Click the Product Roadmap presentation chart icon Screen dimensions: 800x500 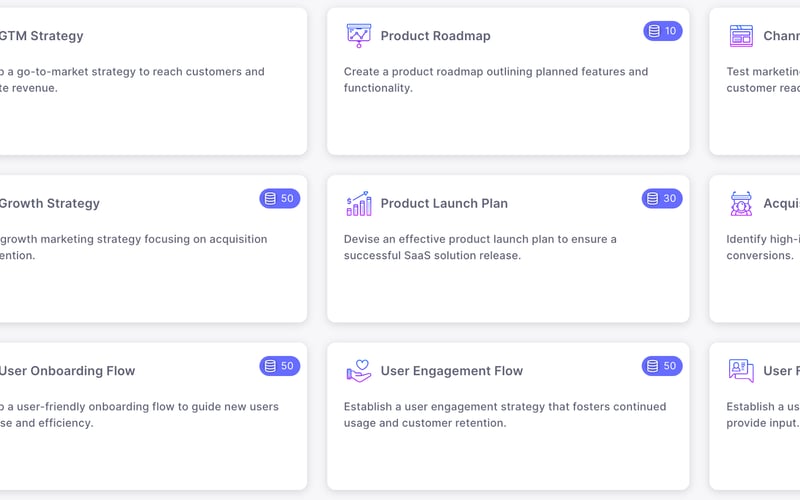[x=358, y=35]
